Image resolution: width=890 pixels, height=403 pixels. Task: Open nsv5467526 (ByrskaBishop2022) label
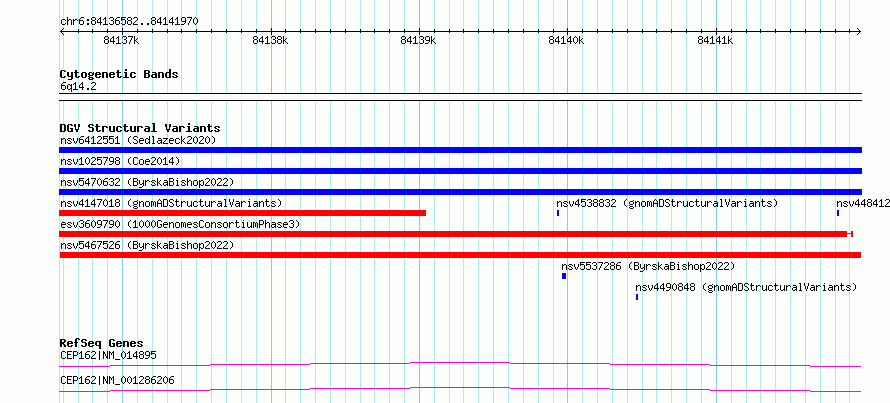[147, 245]
